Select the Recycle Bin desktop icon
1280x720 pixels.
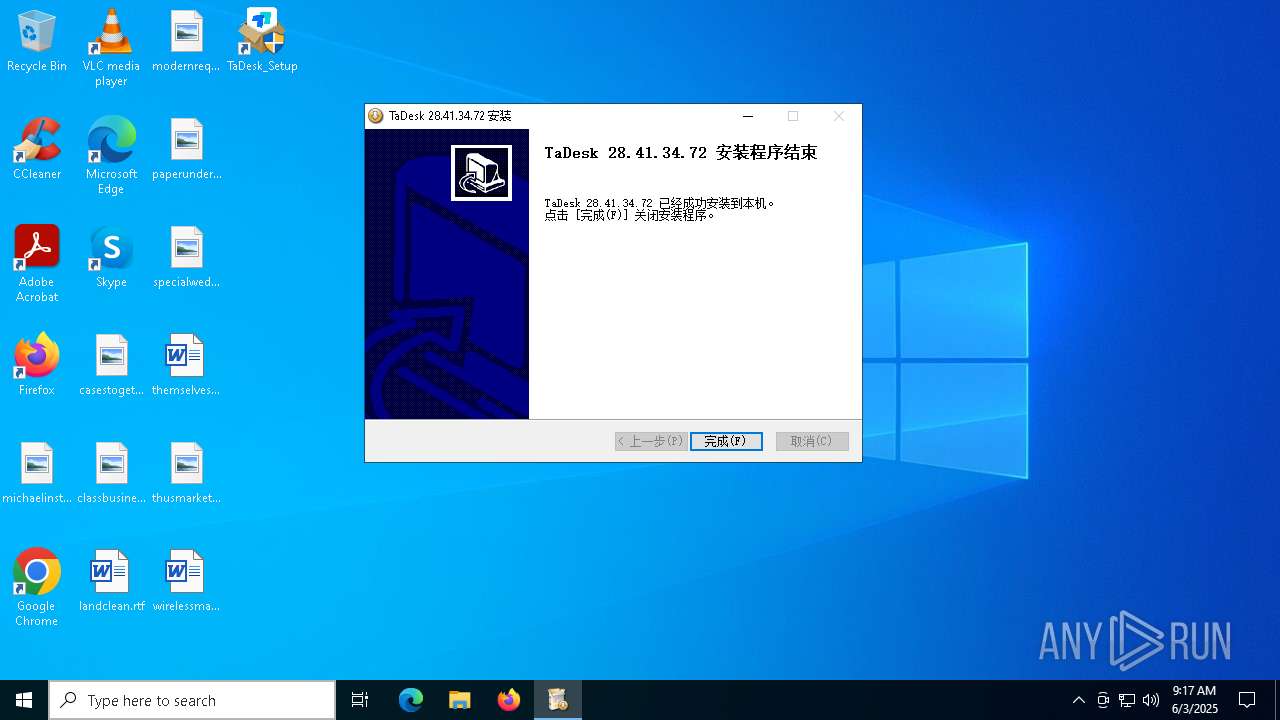37,41
